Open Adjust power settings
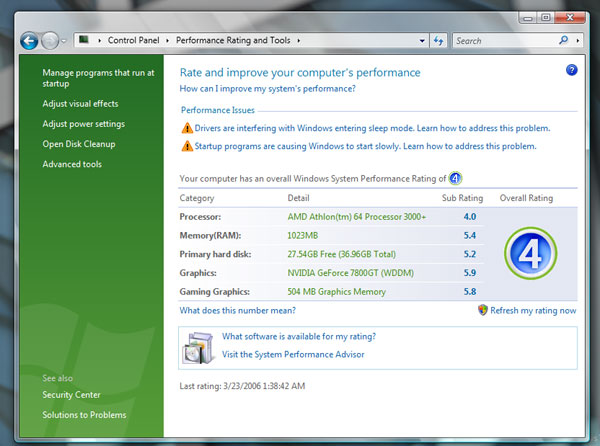Viewport: 600px width, 446px height. 83,124
